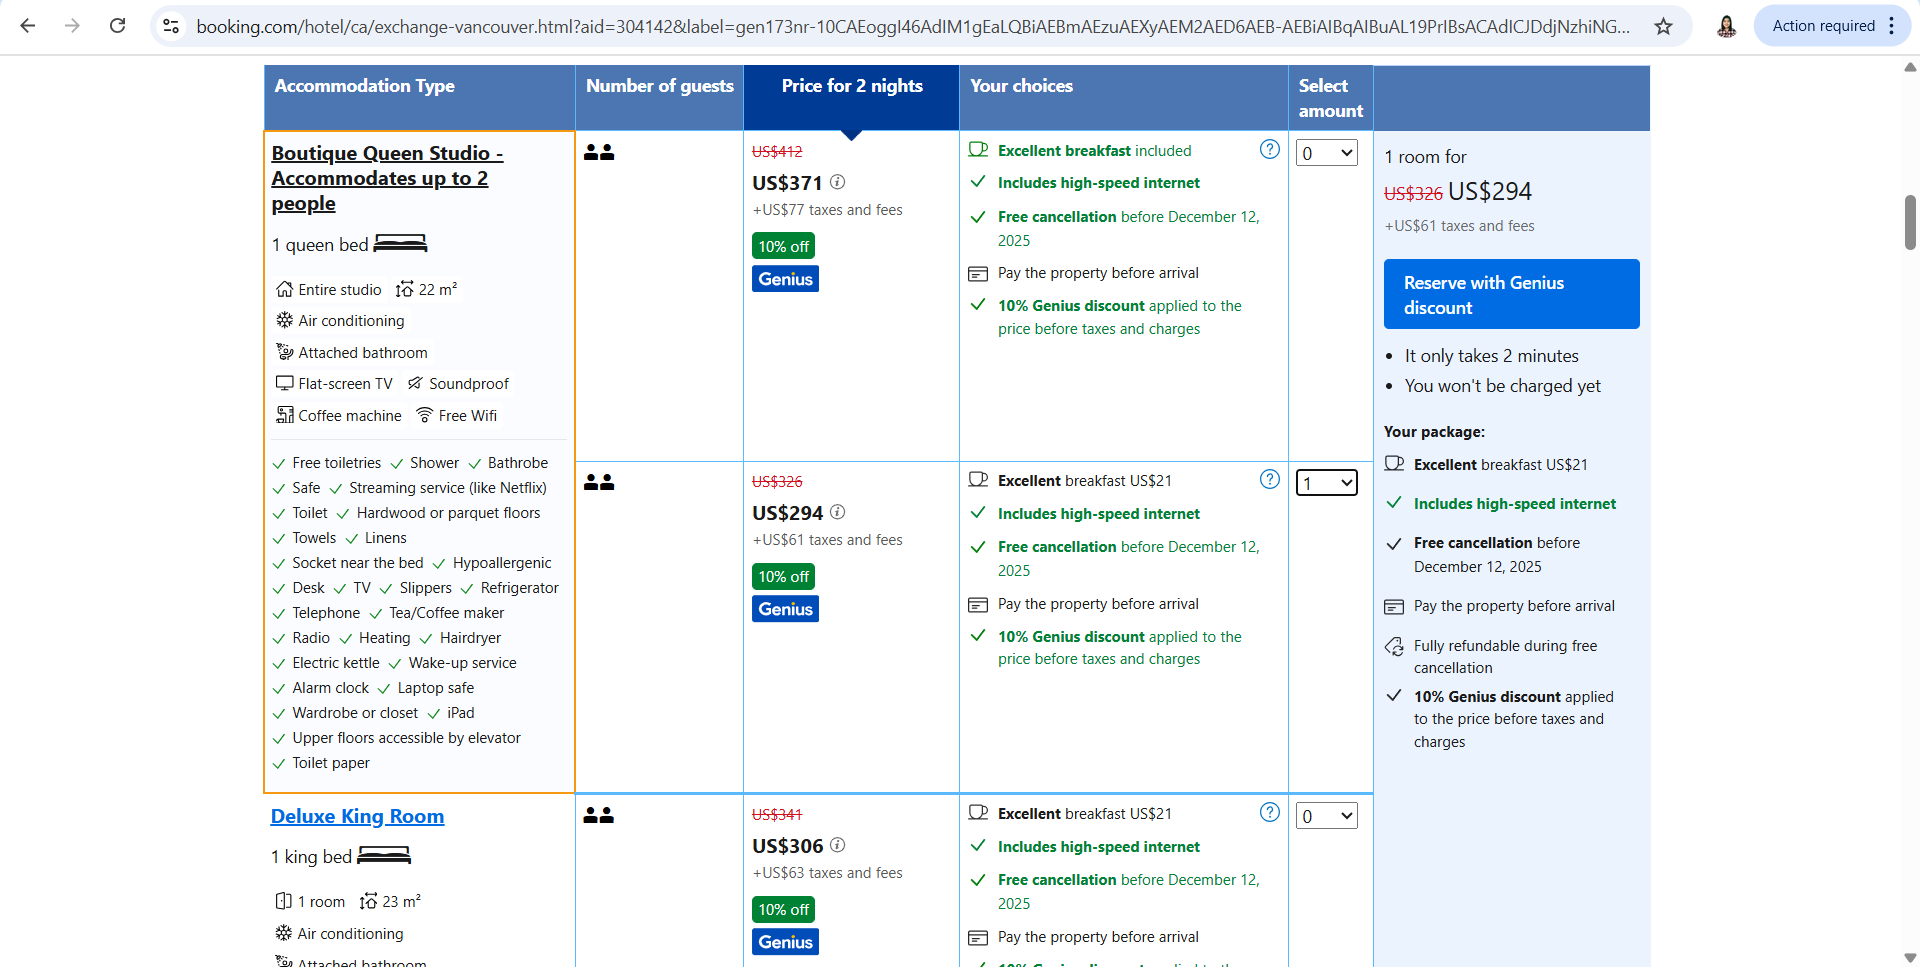Open site information icon in address bar
1920x967 pixels.
tap(172, 26)
